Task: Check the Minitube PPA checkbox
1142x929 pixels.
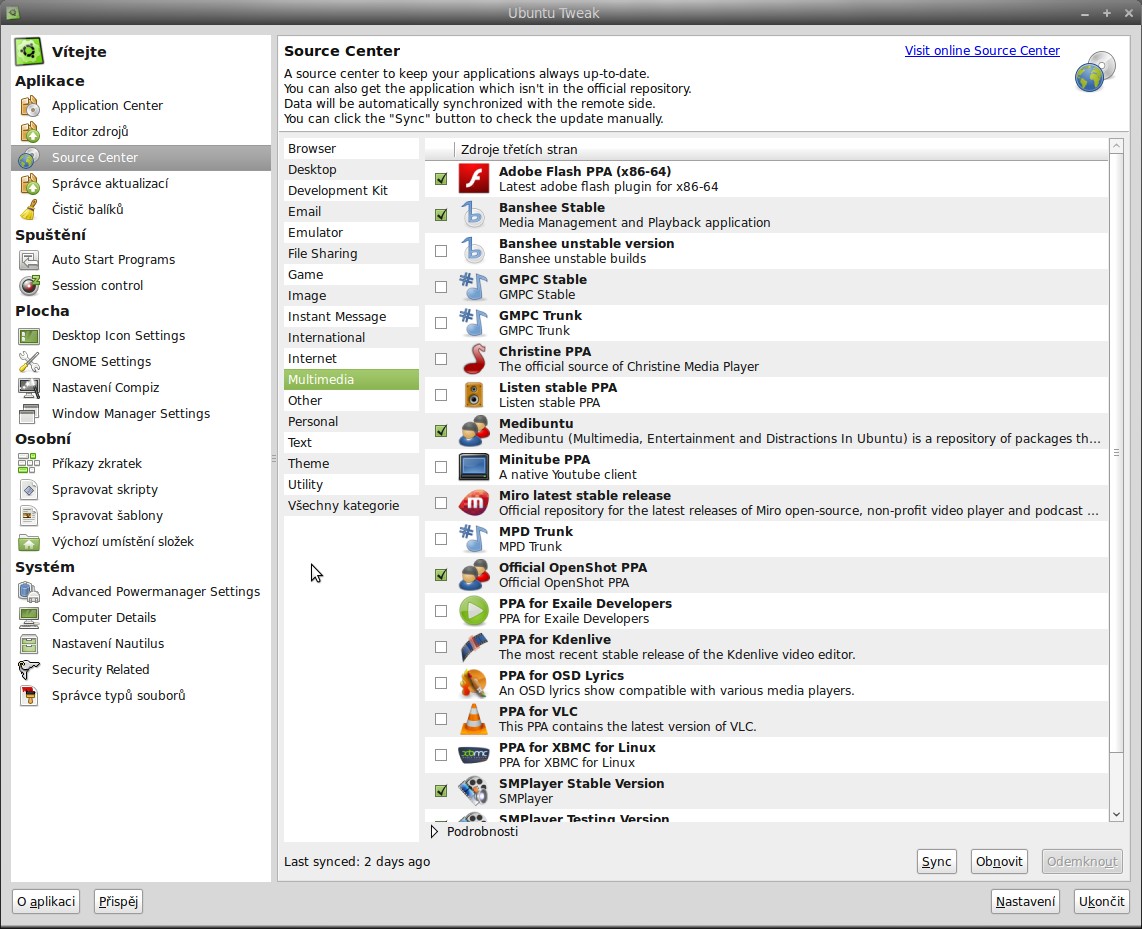Action: click(x=441, y=467)
